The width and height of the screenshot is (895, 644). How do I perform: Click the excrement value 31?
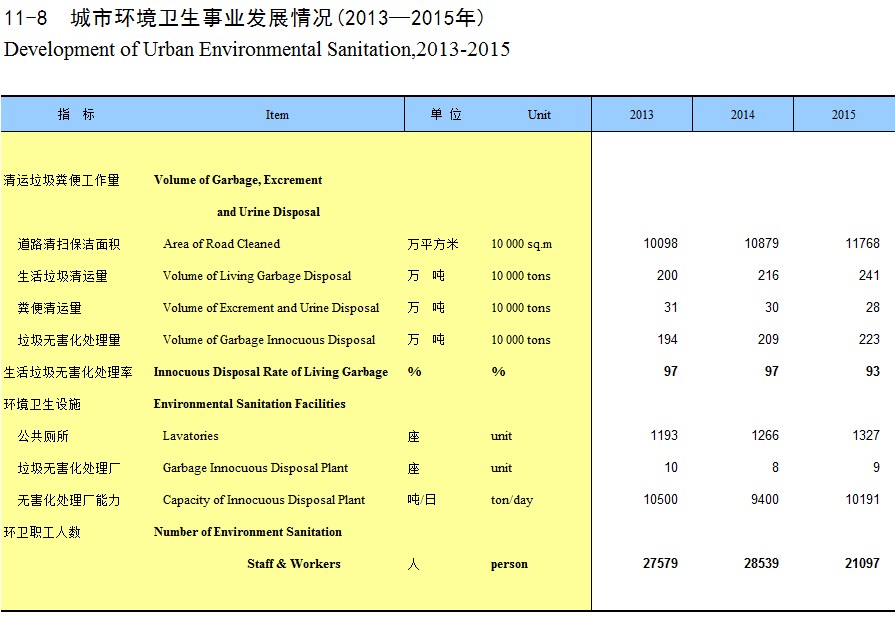(671, 307)
